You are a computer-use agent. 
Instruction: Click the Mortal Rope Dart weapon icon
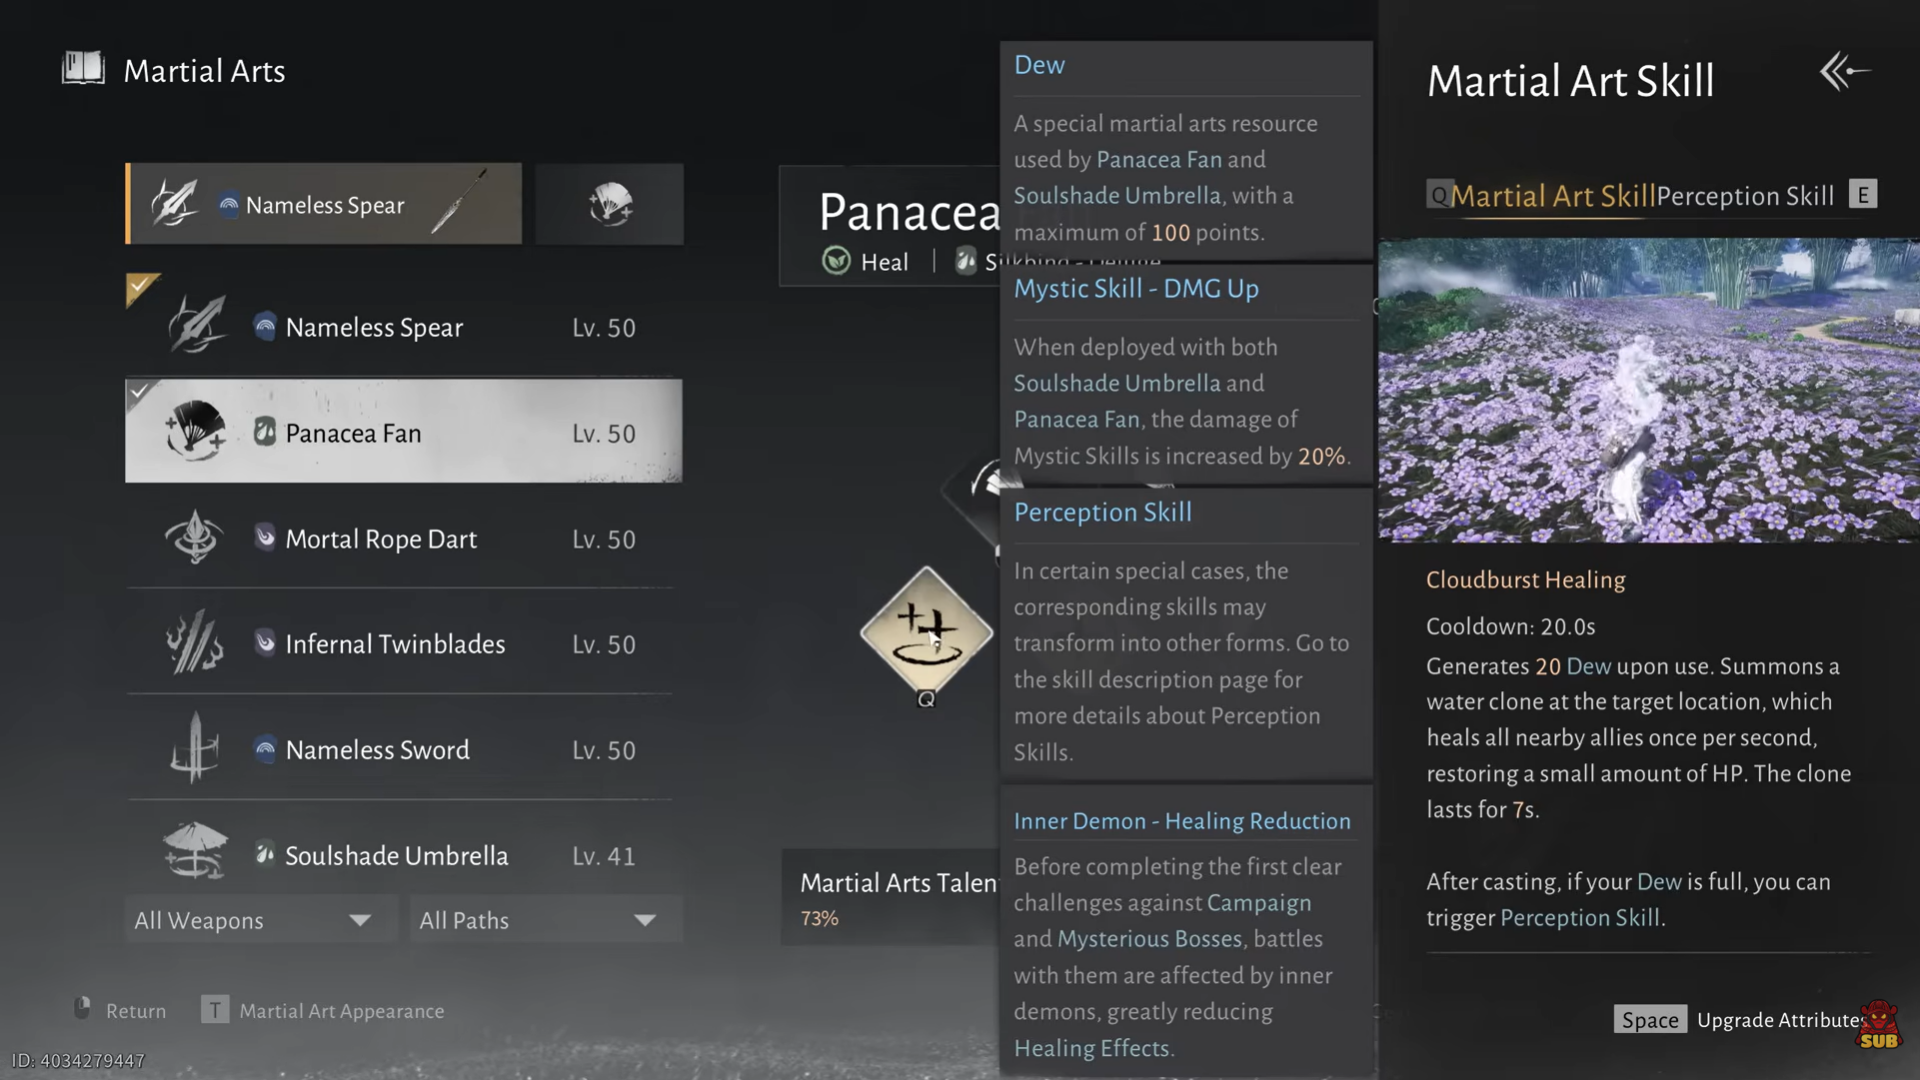(x=195, y=538)
